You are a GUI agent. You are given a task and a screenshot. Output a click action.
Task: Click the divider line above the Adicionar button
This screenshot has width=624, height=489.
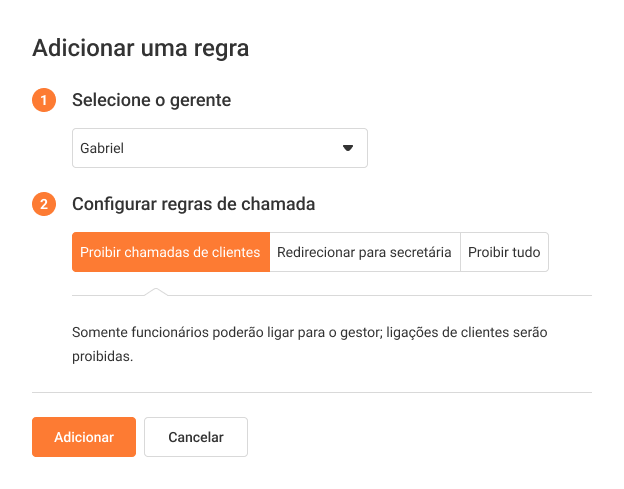[x=312, y=392]
